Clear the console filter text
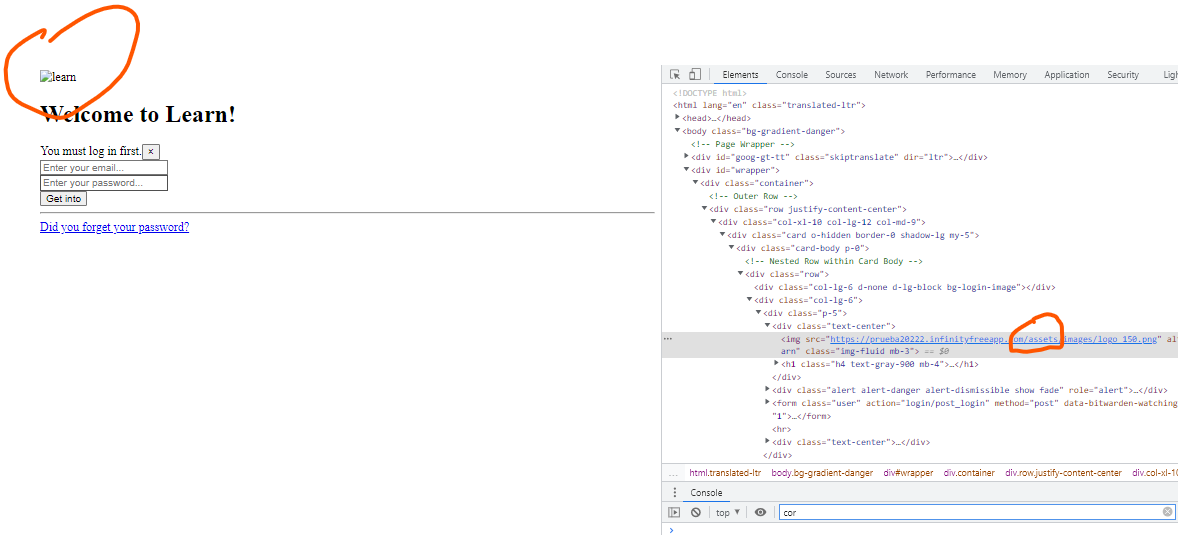Image resolution: width=1178 pixels, height=535 pixels. 1167,512
